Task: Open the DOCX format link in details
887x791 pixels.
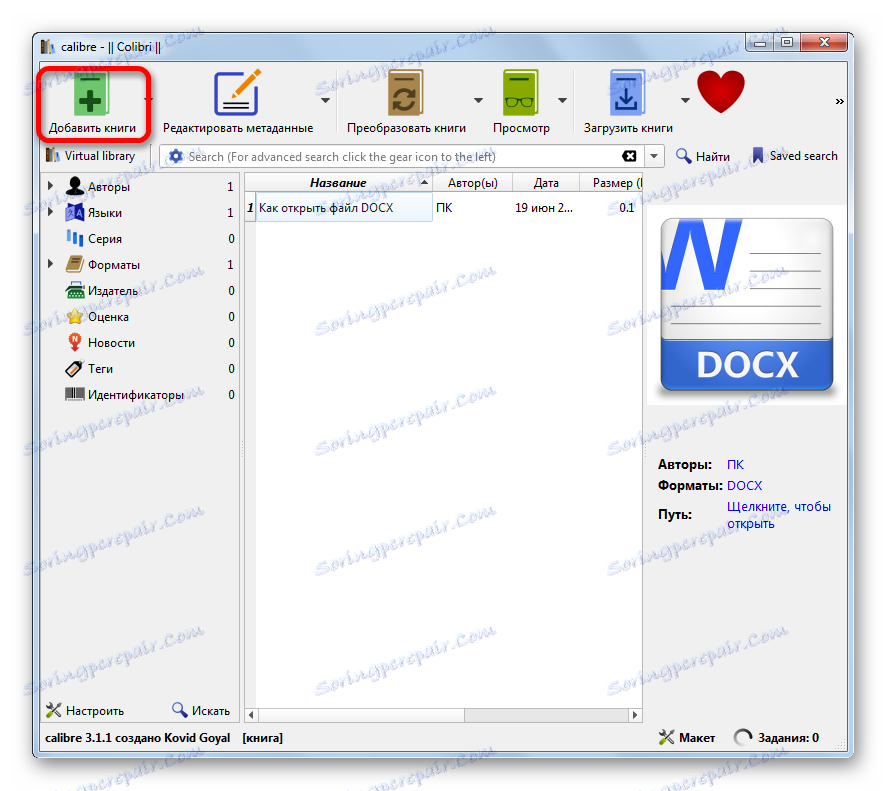Action: point(744,485)
